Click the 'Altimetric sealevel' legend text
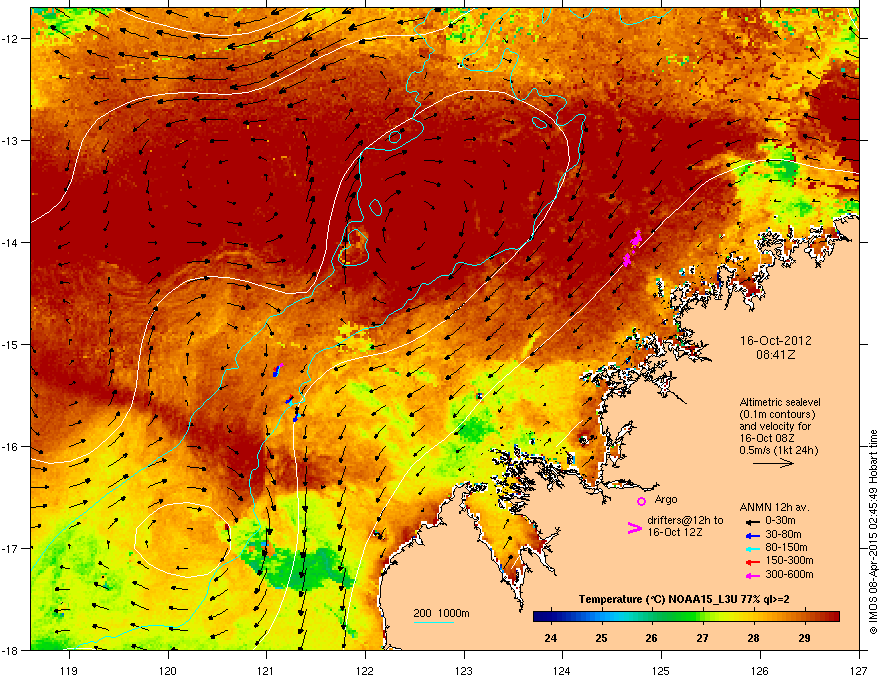The height and width of the screenshot is (680, 880). click(780, 402)
